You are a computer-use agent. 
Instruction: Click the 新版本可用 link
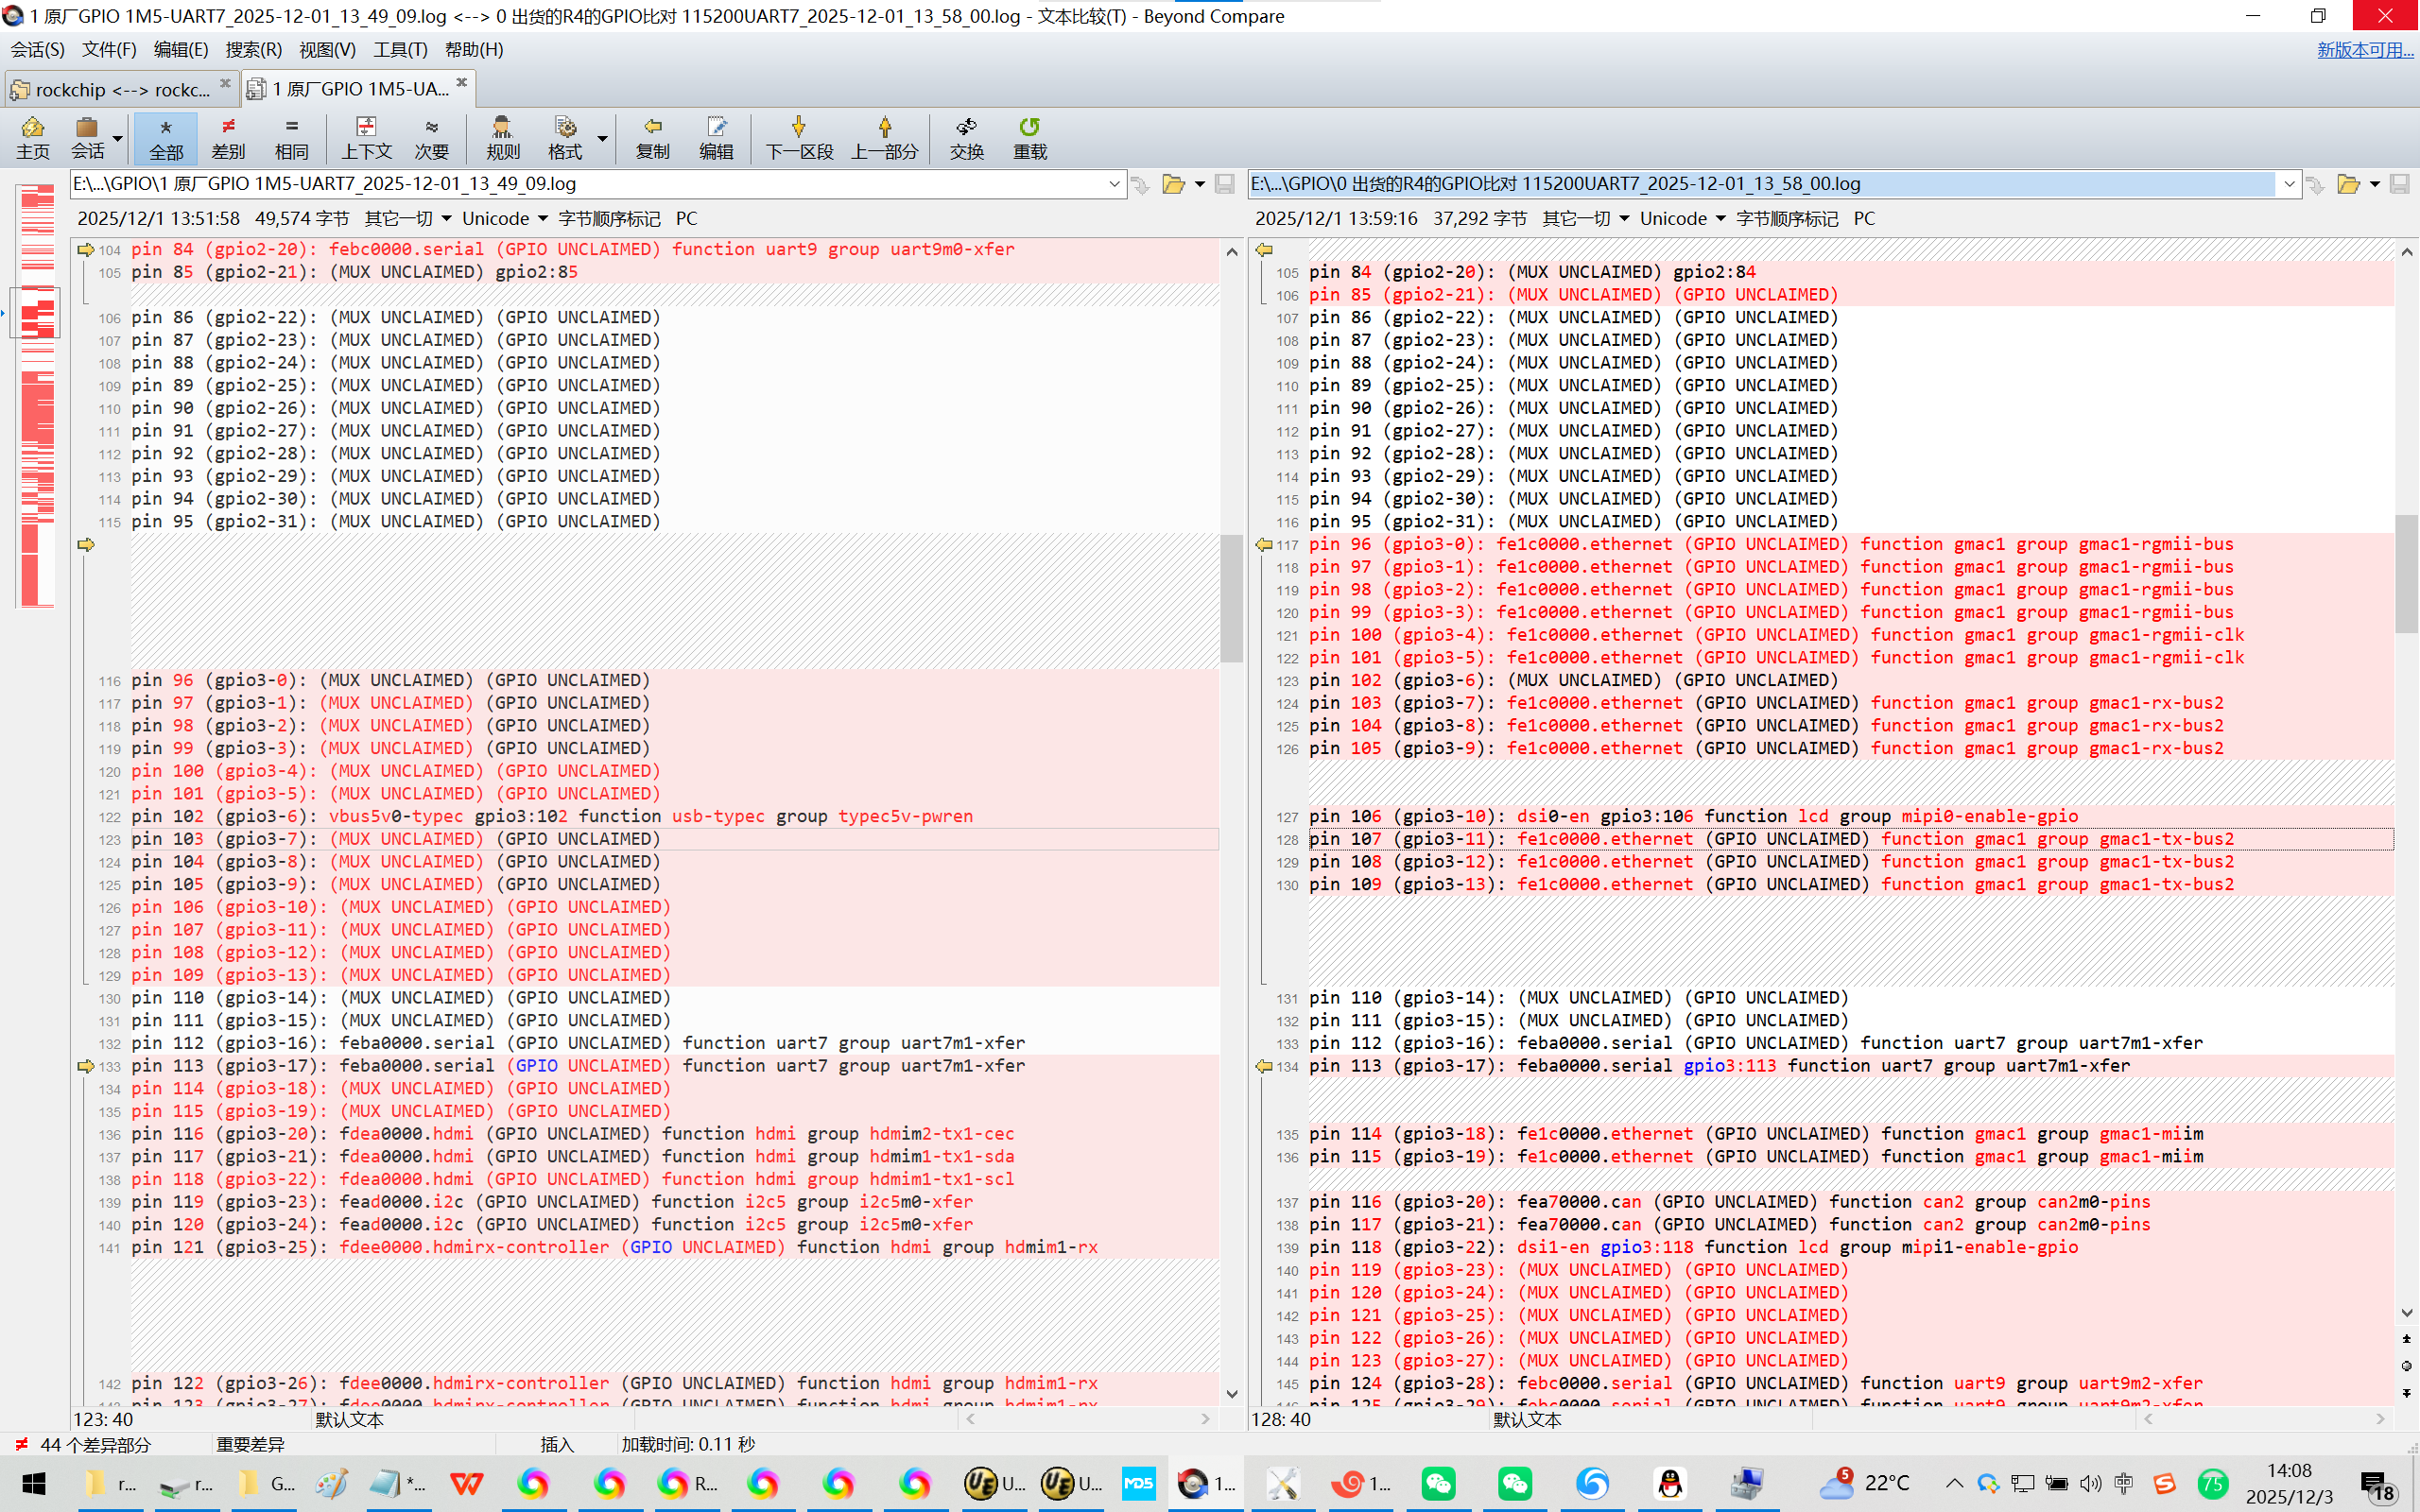(2364, 50)
